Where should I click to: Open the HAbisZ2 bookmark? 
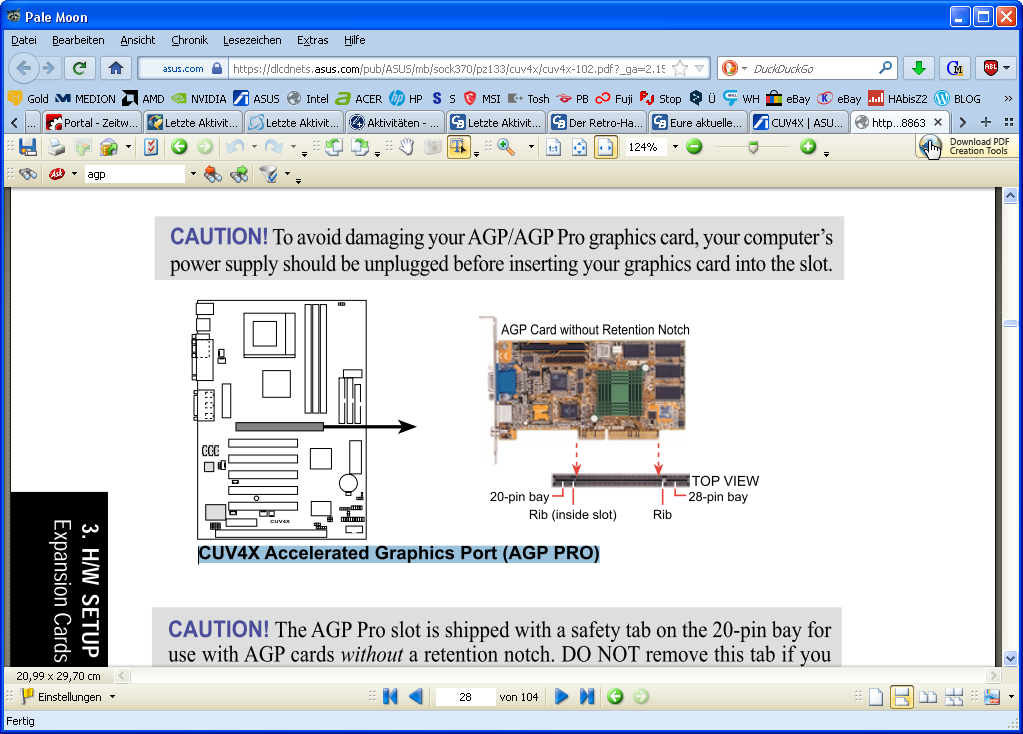[x=898, y=99]
